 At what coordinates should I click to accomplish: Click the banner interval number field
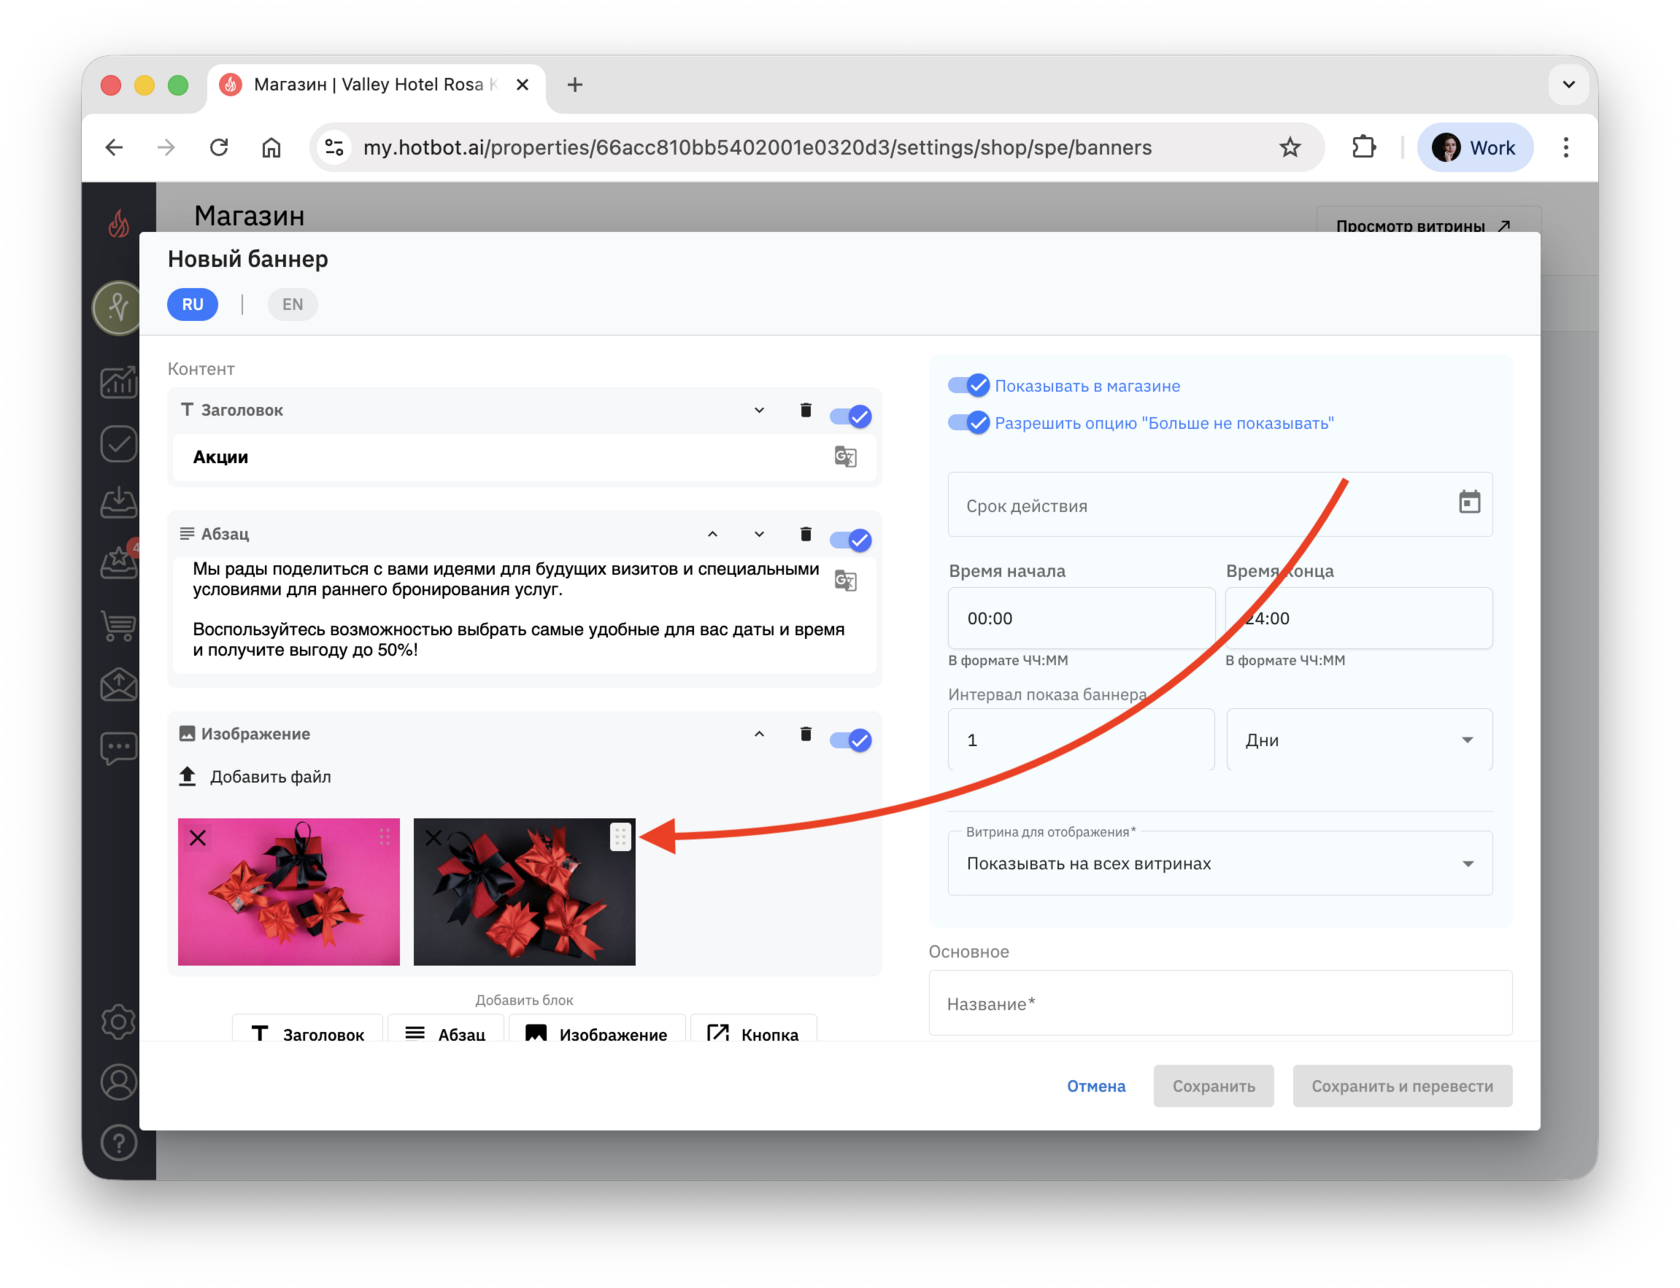coord(1081,740)
